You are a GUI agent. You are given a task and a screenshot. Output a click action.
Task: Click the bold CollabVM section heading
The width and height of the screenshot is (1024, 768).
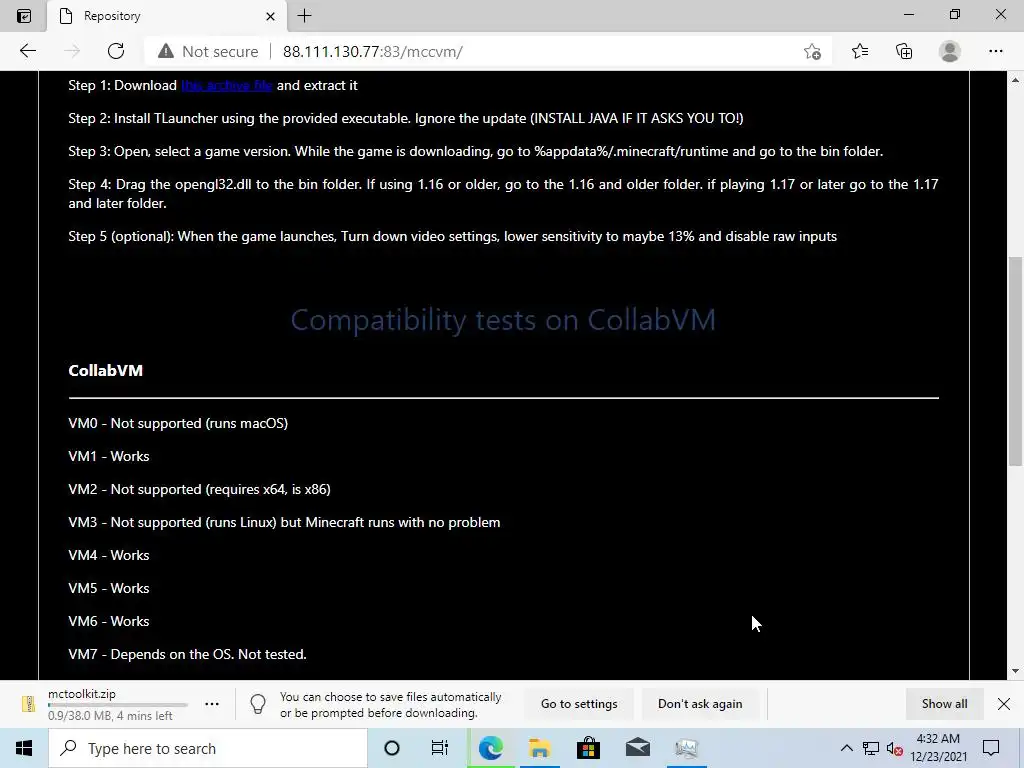(106, 370)
